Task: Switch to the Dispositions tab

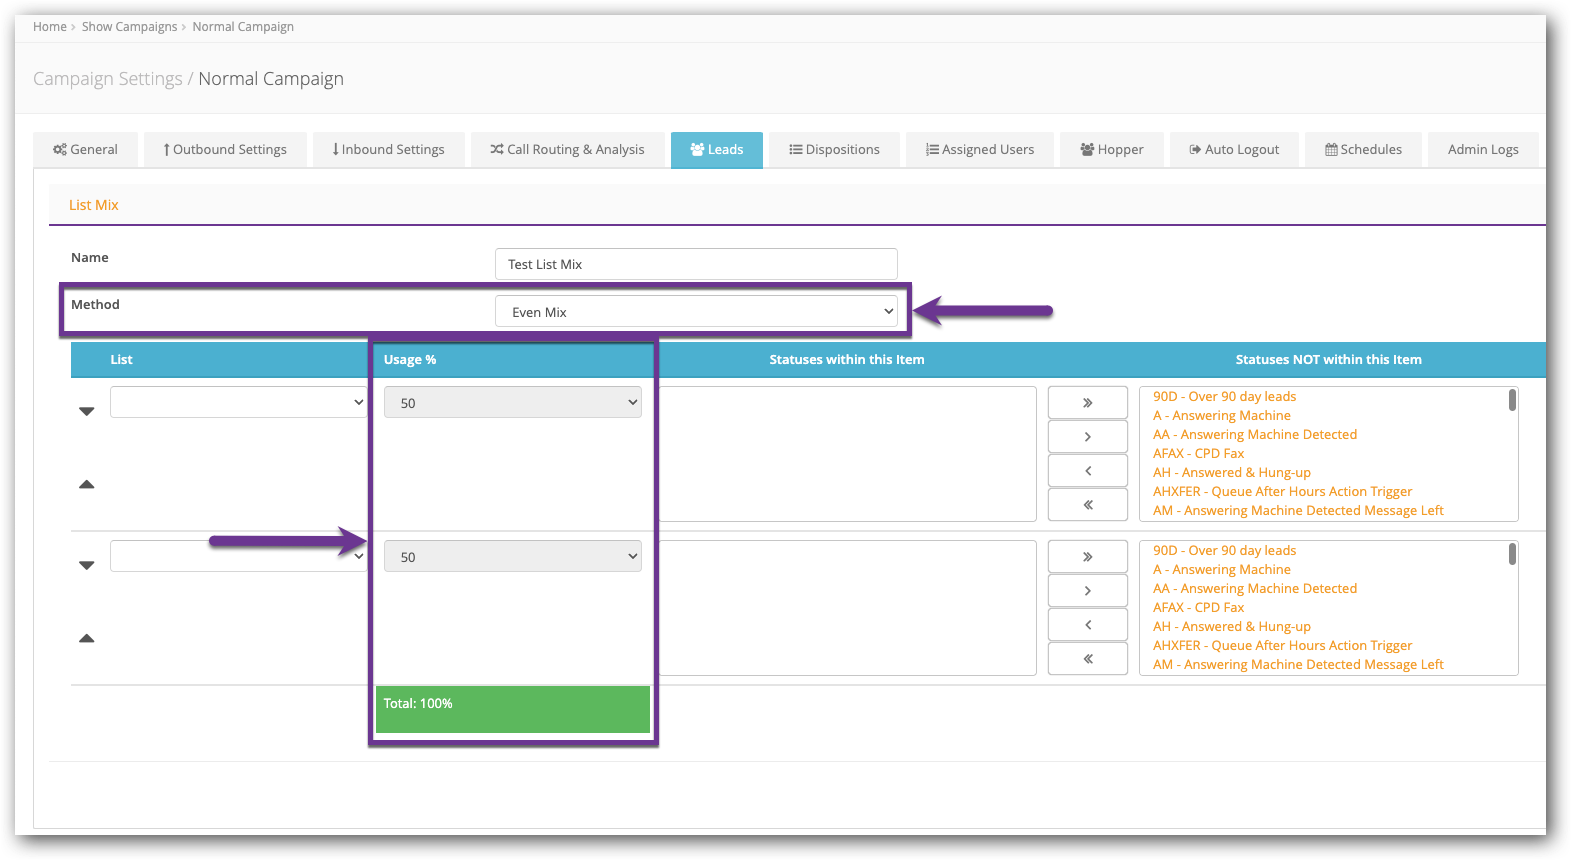Action: [x=834, y=150]
